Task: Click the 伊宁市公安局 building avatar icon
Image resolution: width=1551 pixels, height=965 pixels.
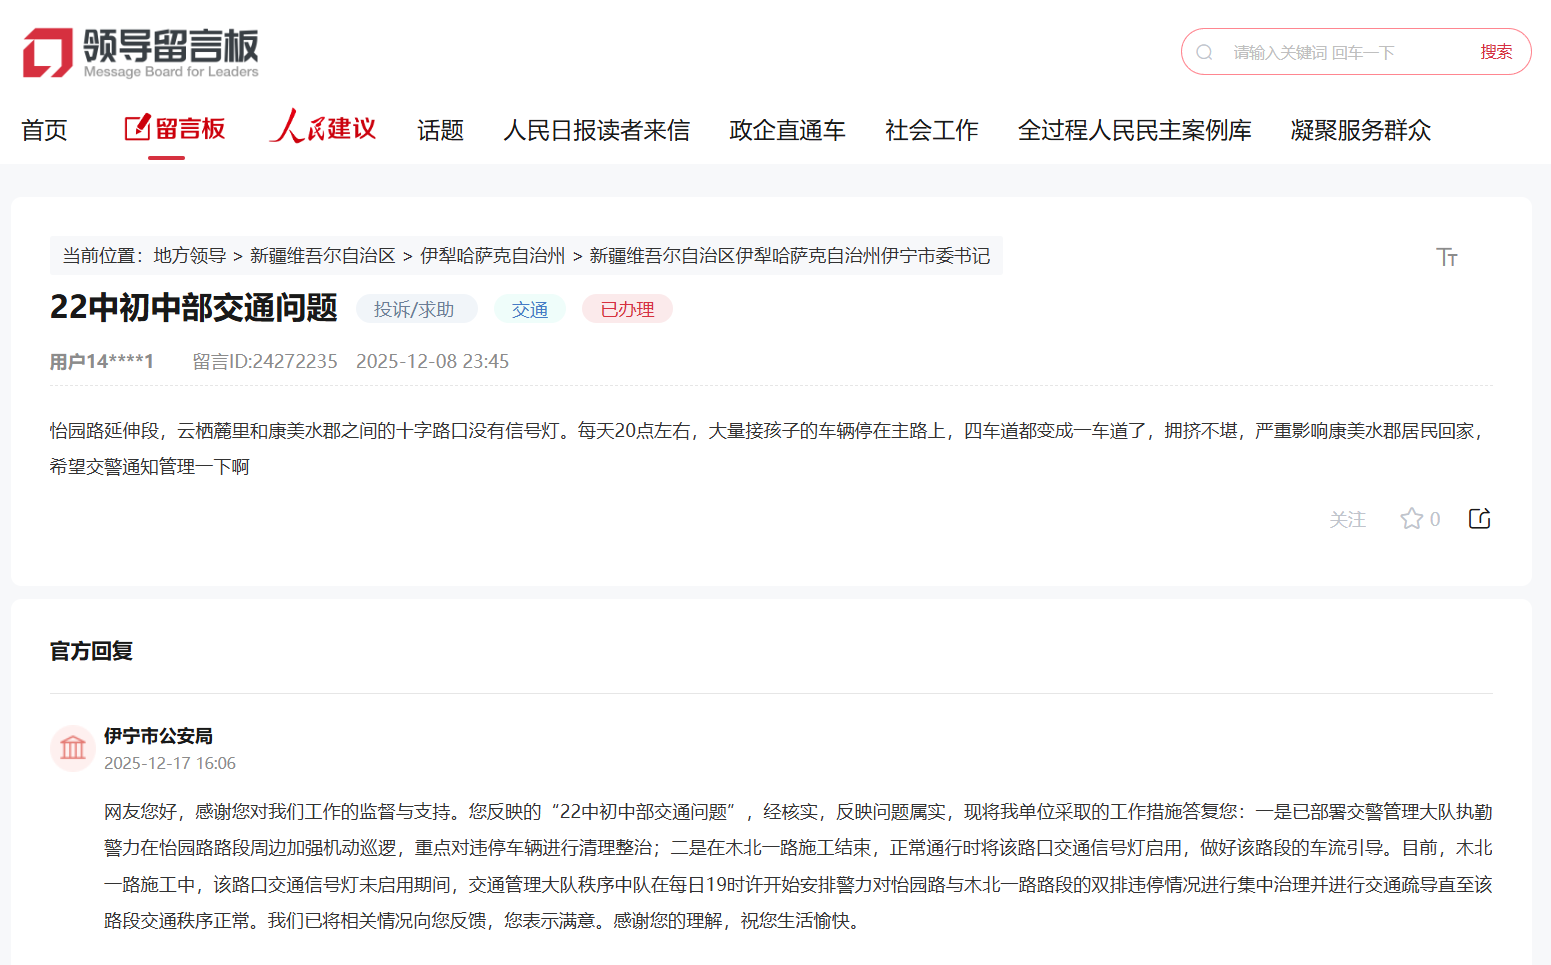Action: tap(73, 748)
